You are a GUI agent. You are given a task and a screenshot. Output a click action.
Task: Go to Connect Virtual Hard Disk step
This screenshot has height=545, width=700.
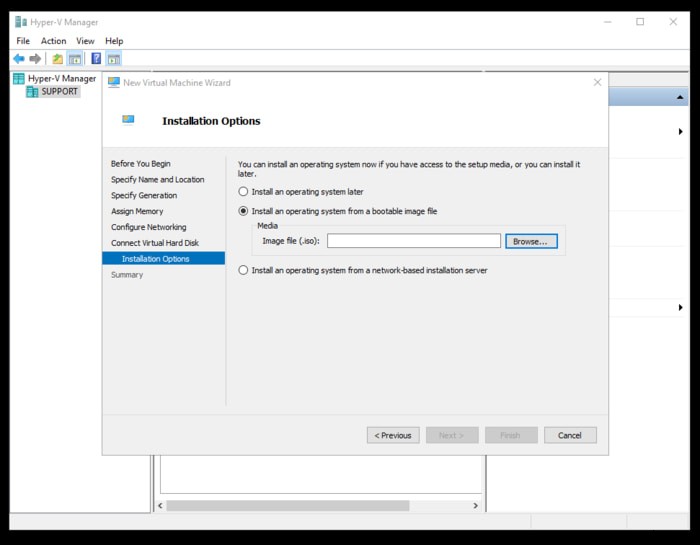pos(155,243)
